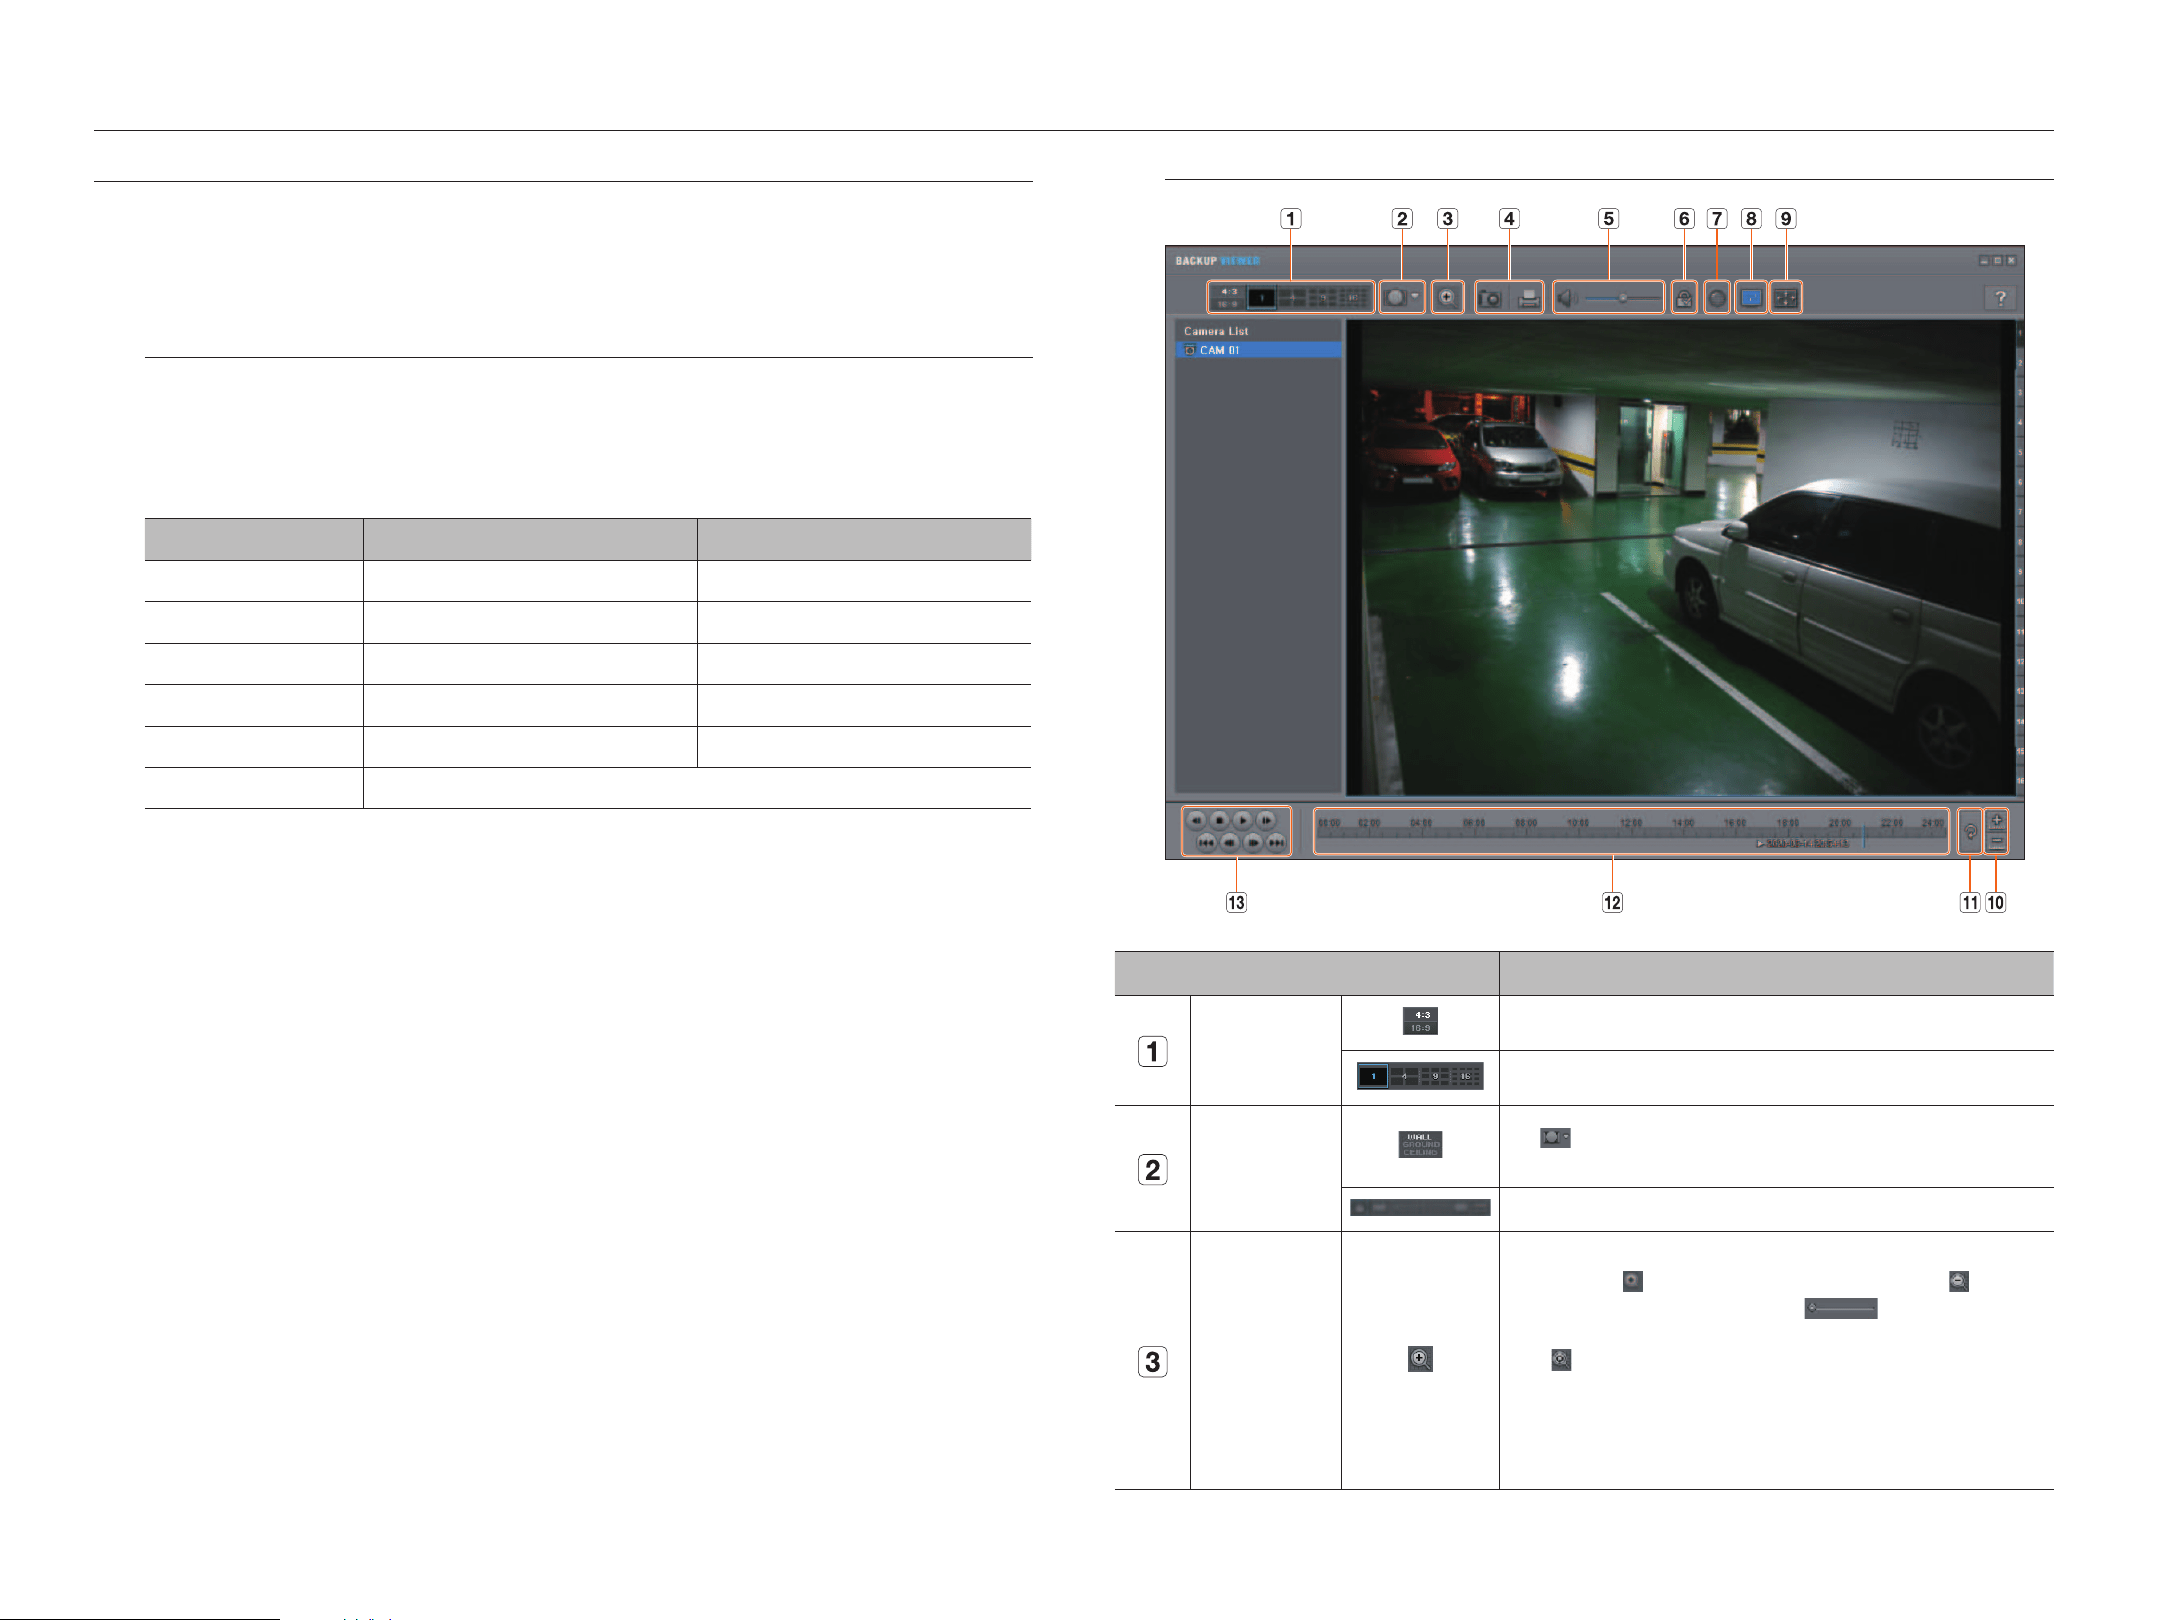
Task: Click the round record-style toolbar icon
Action: pos(1717,298)
